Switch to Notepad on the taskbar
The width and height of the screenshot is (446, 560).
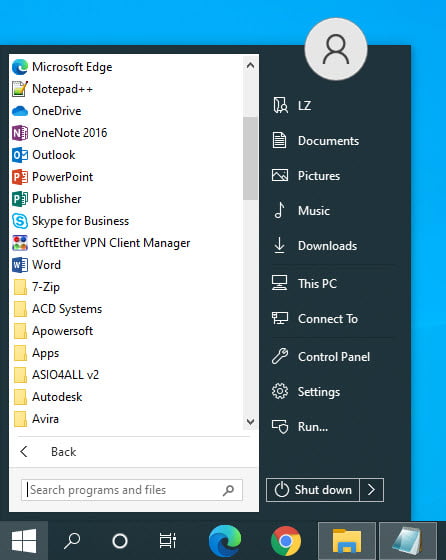tap(408, 541)
